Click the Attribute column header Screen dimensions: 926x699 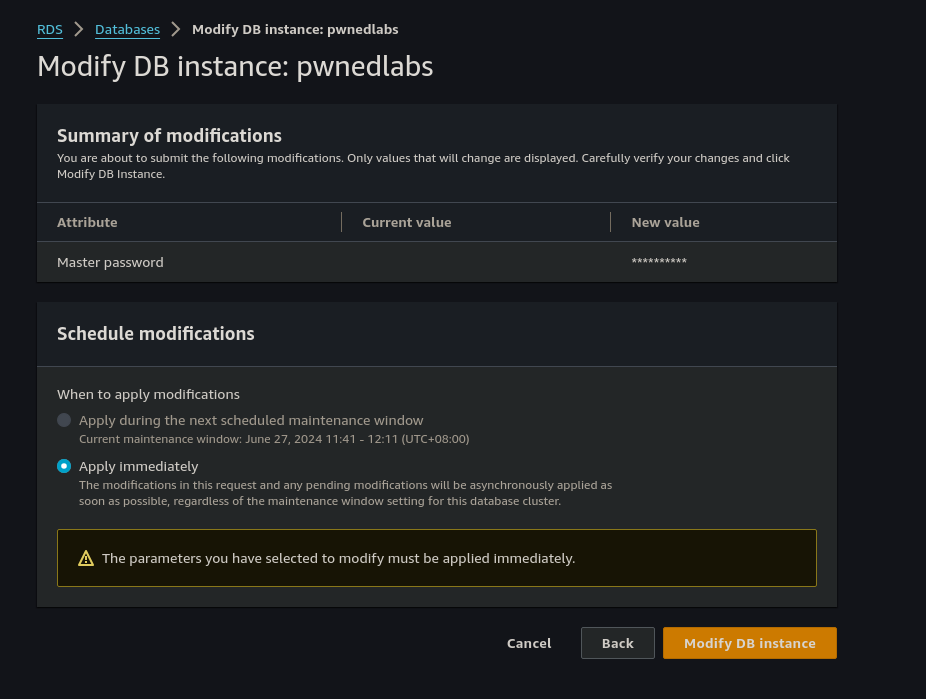87,222
